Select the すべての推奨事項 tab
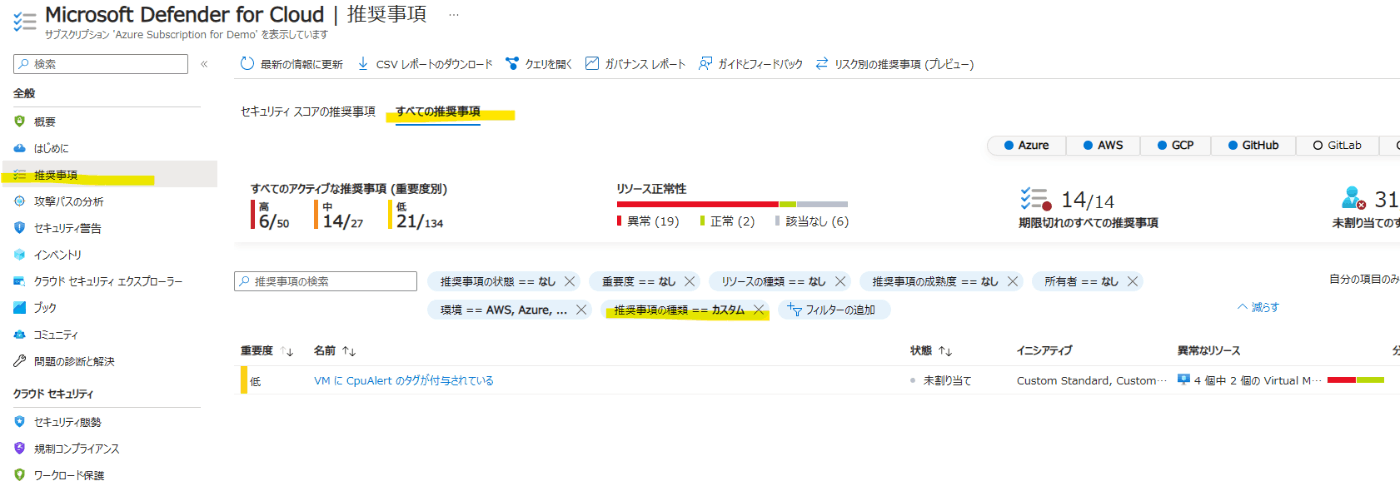This screenshot has width=1400, height=491. tap(437, 111)
